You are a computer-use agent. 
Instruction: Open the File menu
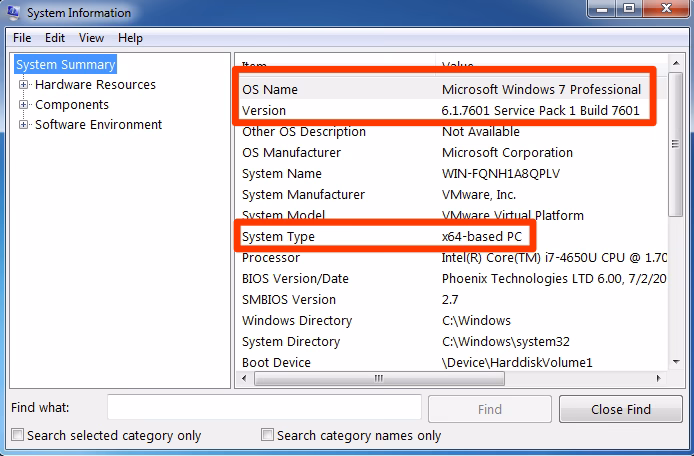[x=22, y=38]
